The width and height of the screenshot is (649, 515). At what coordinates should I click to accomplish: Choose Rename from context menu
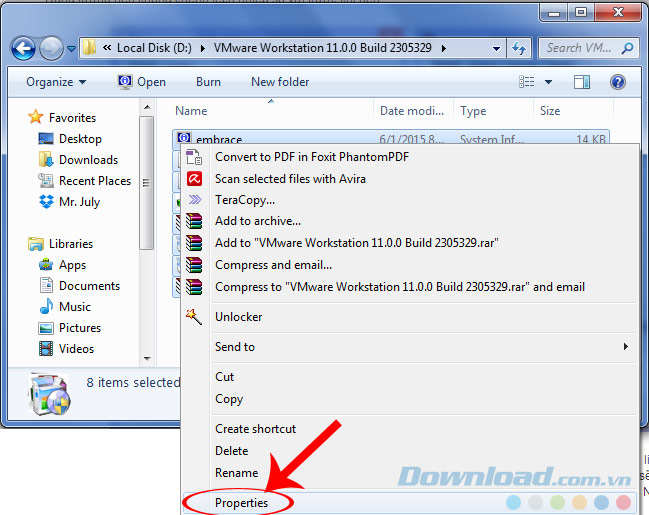410,473
